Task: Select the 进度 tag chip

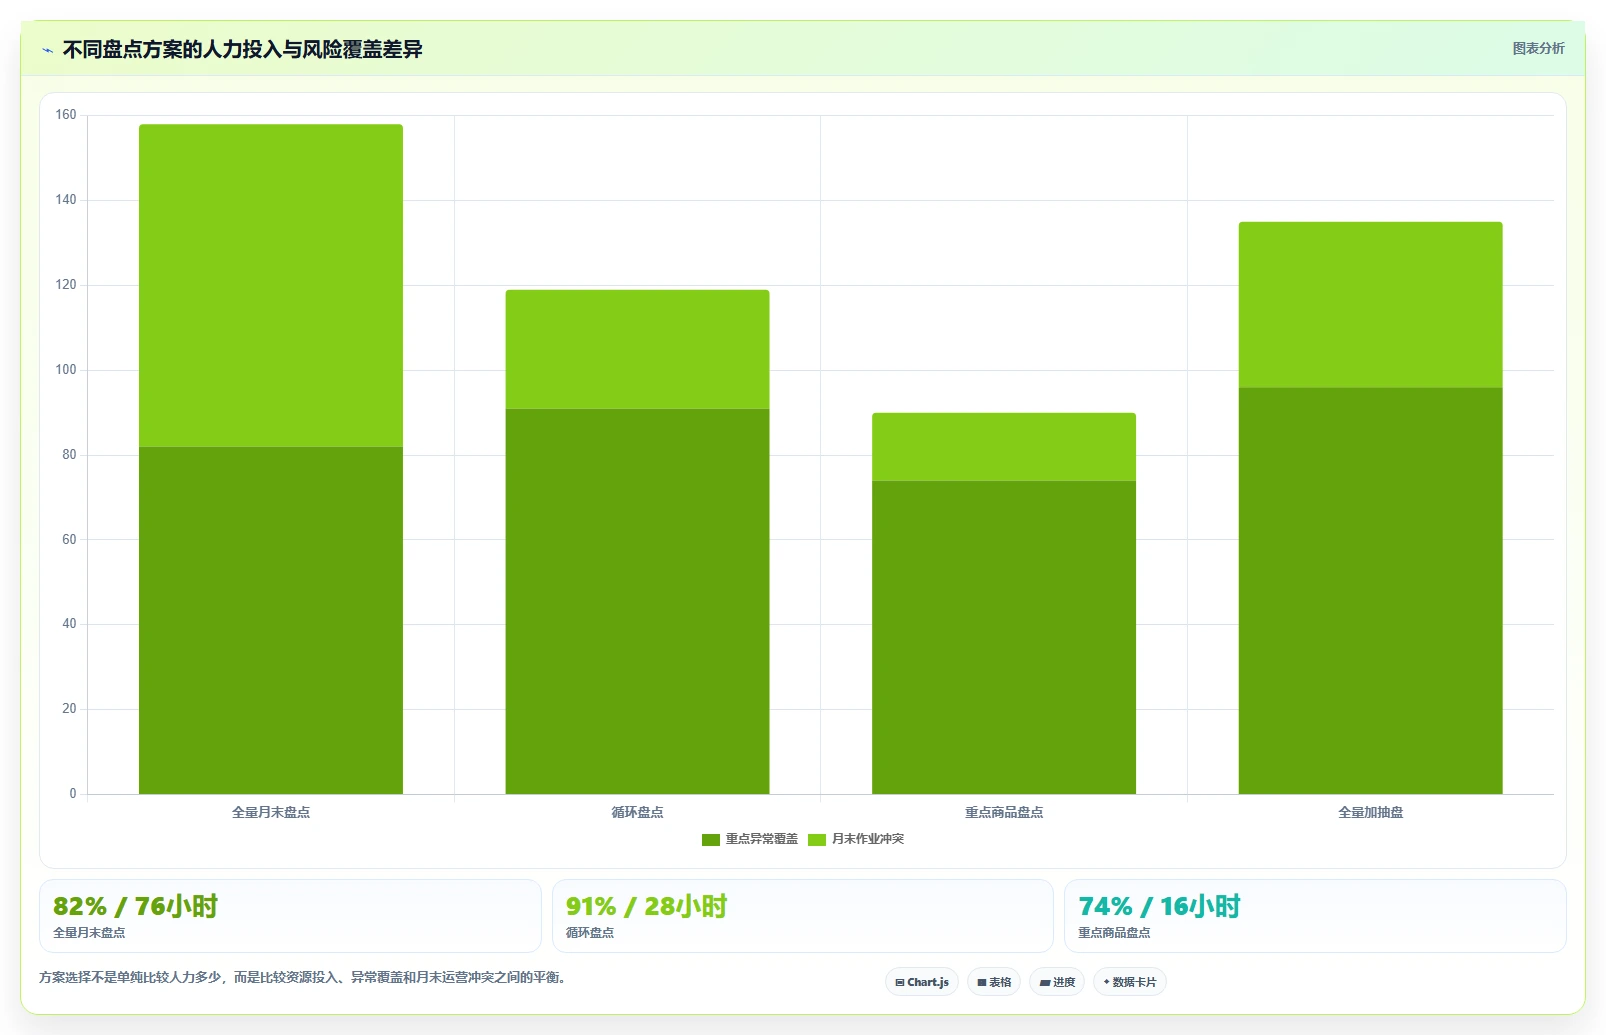Action: point(1057,982)
